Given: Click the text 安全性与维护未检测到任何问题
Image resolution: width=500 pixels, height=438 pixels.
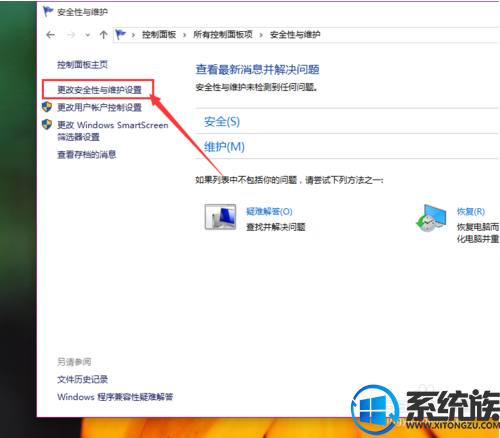Looking at the screenshot, I should click(256, 88).
